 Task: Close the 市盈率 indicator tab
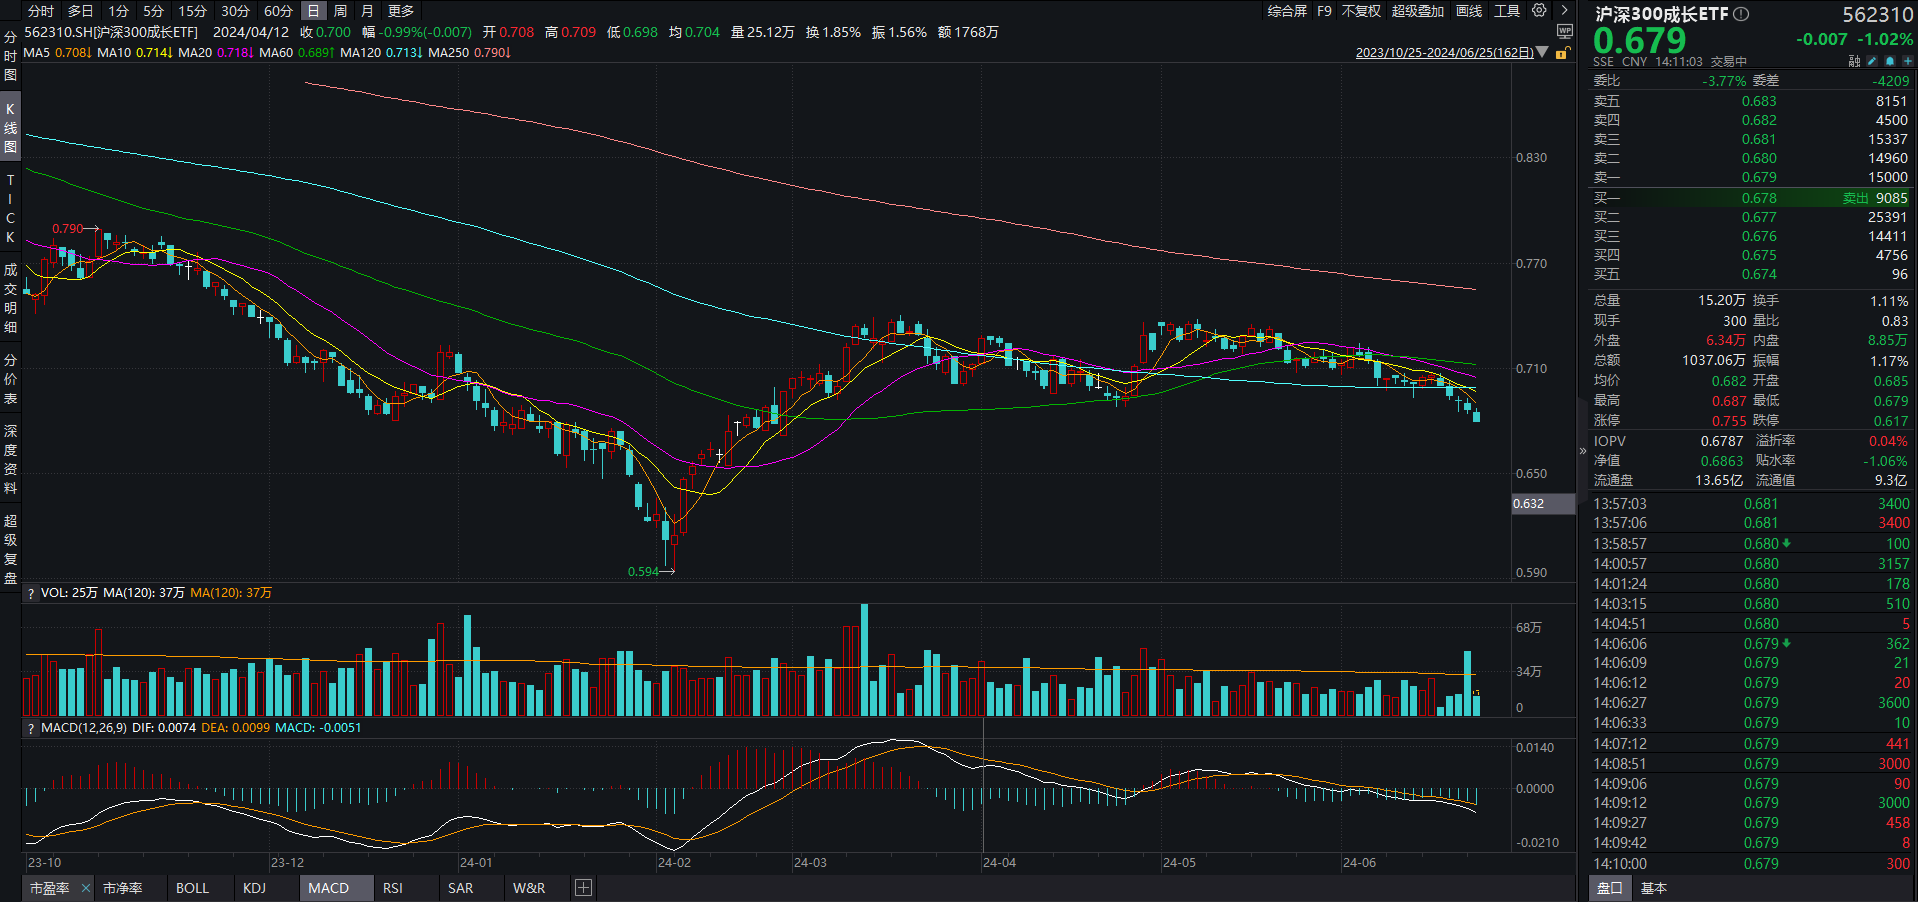(x=86, y=888)
